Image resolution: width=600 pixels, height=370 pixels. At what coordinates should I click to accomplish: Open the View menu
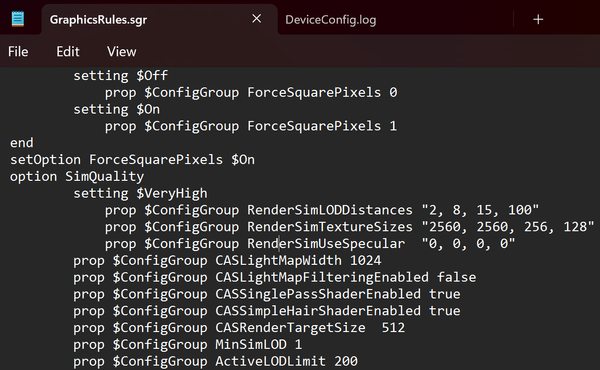[x=121, y=52]
